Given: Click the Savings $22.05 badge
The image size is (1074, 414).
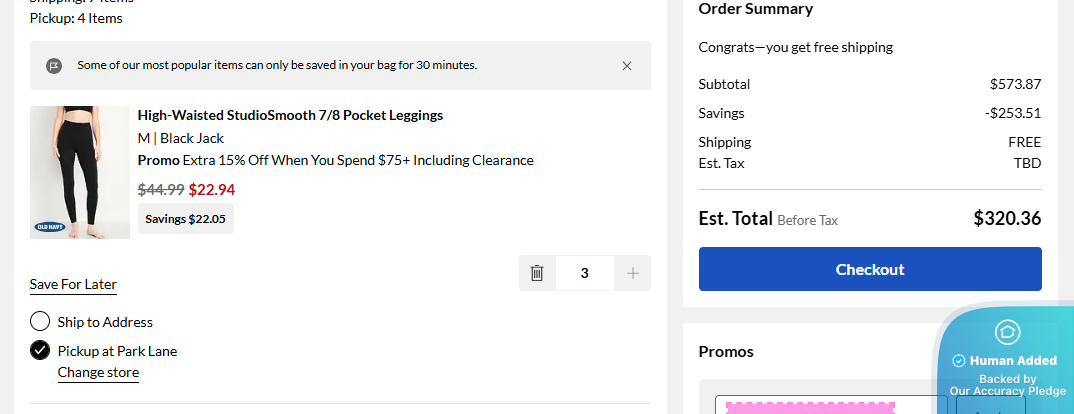Looking at the screenshot, I should tap(186, 219).
